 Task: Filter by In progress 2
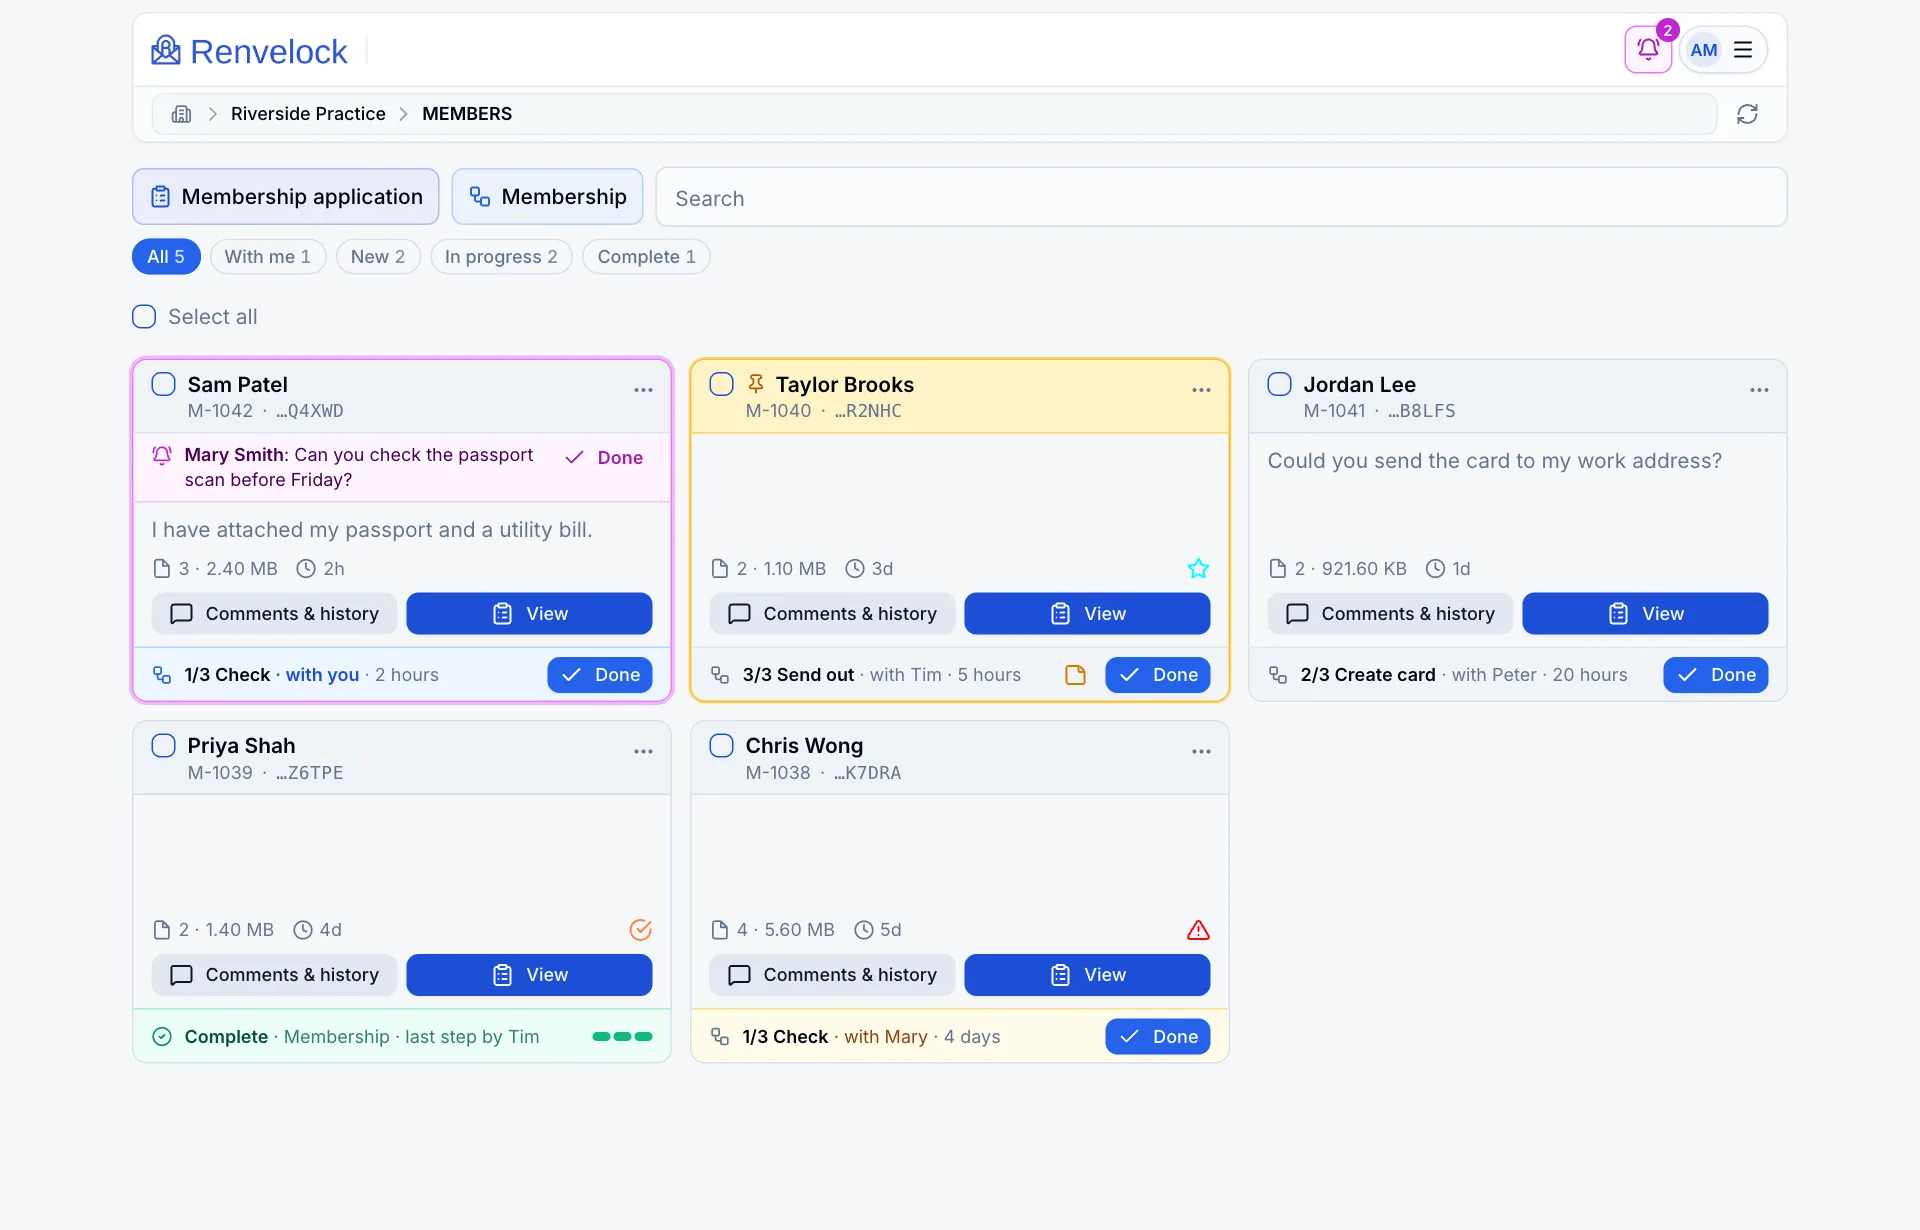[x=501, y=257]
